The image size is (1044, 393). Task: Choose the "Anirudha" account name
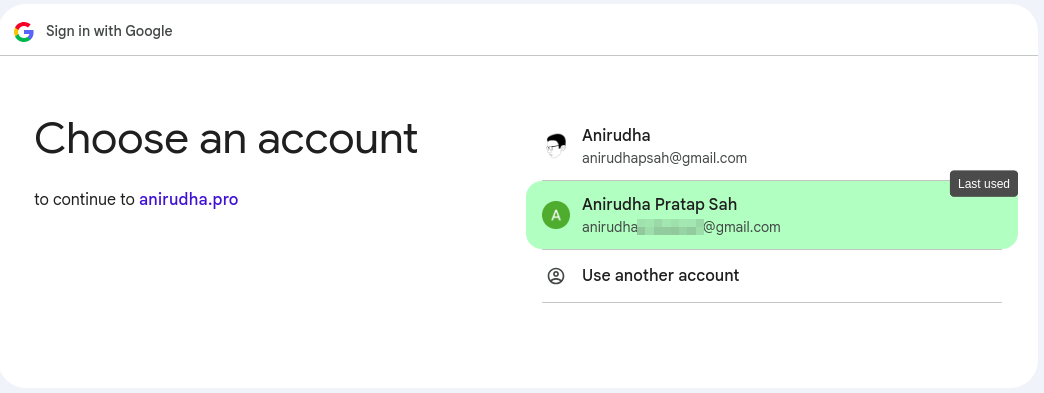click(616, 135)
